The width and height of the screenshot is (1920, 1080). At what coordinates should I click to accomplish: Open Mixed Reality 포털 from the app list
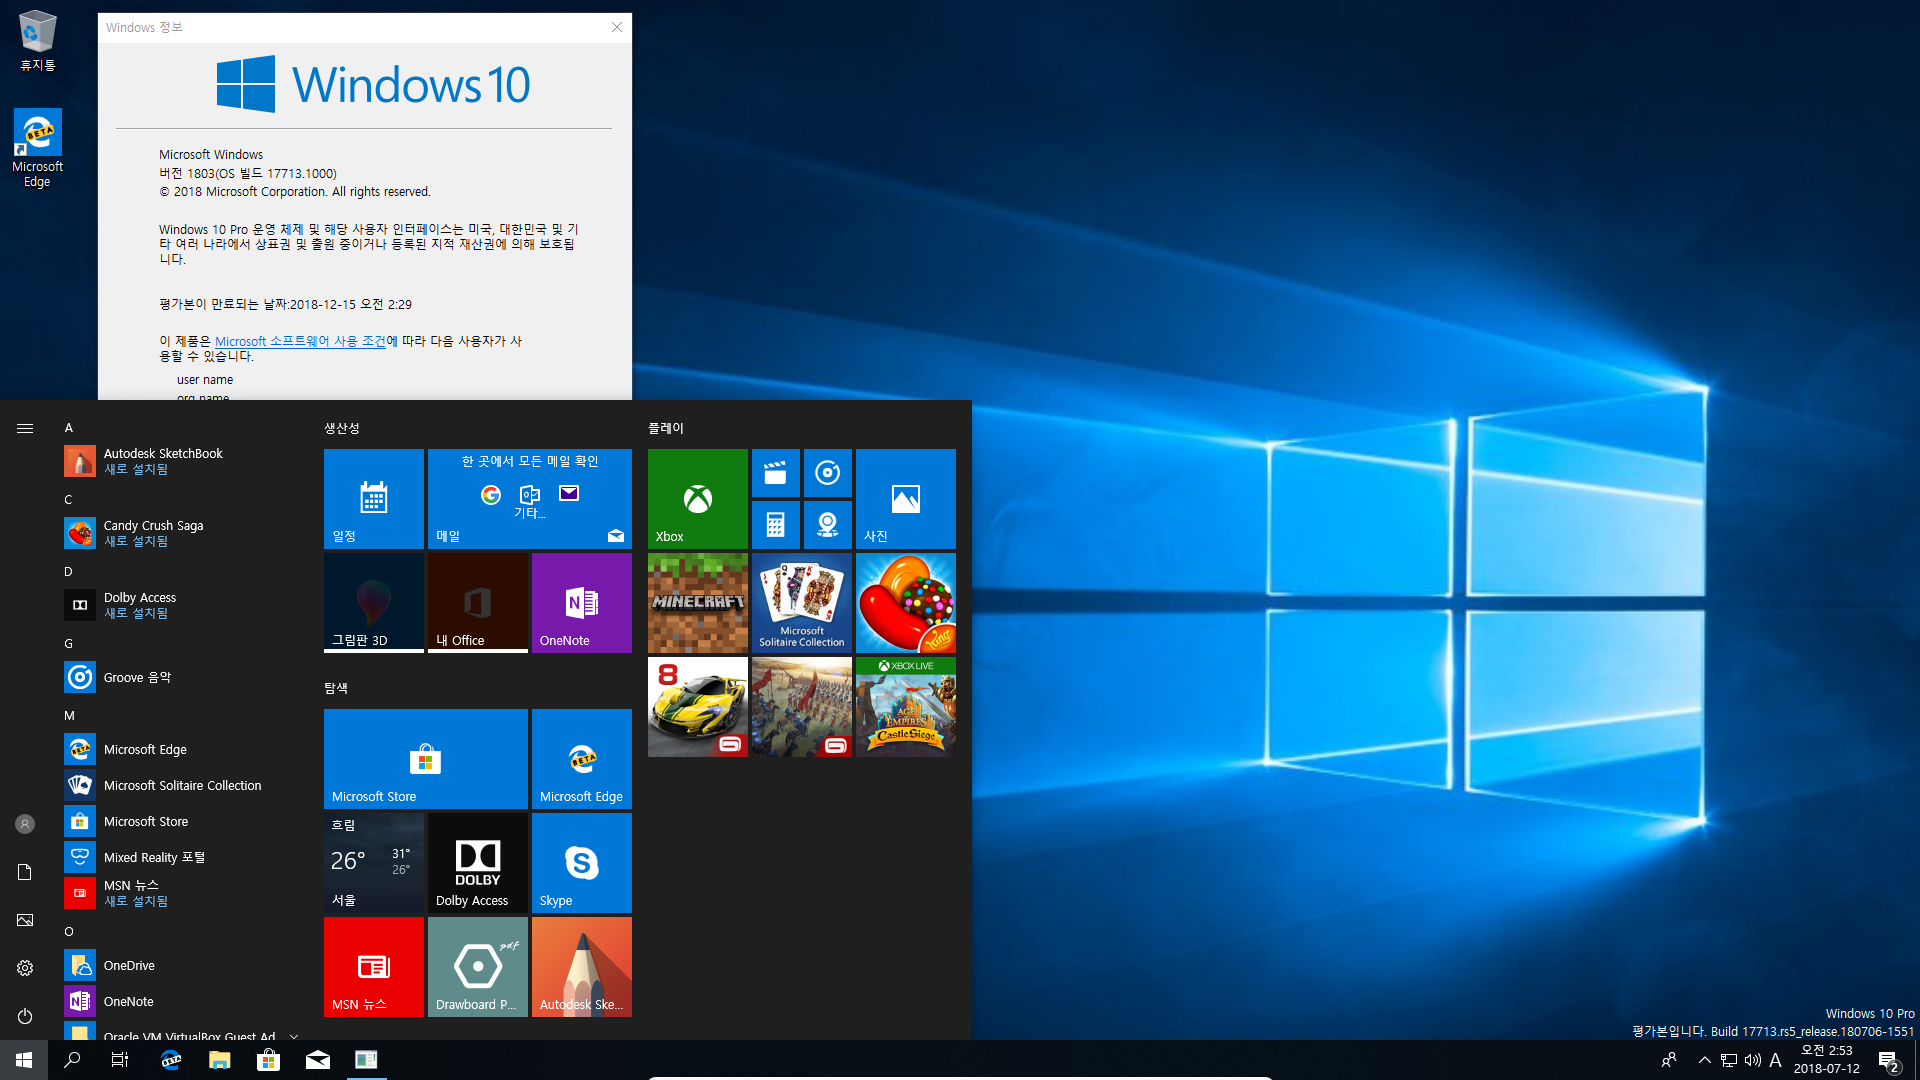(x=180, y=857)
